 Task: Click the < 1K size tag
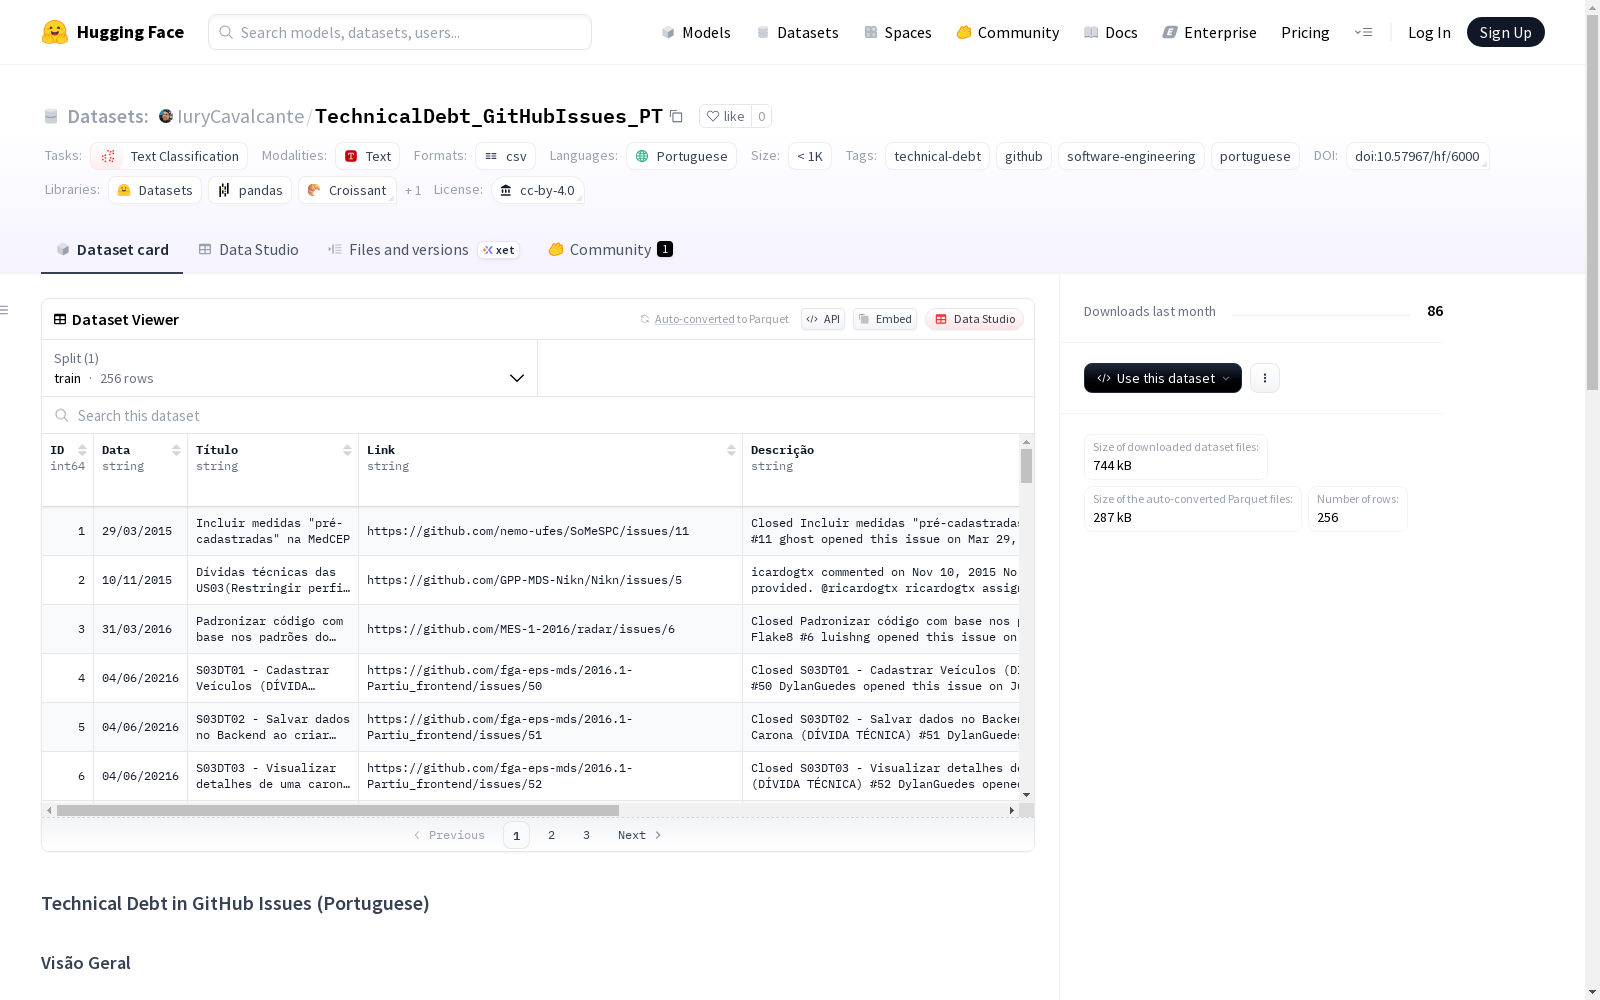coord(810,156)
